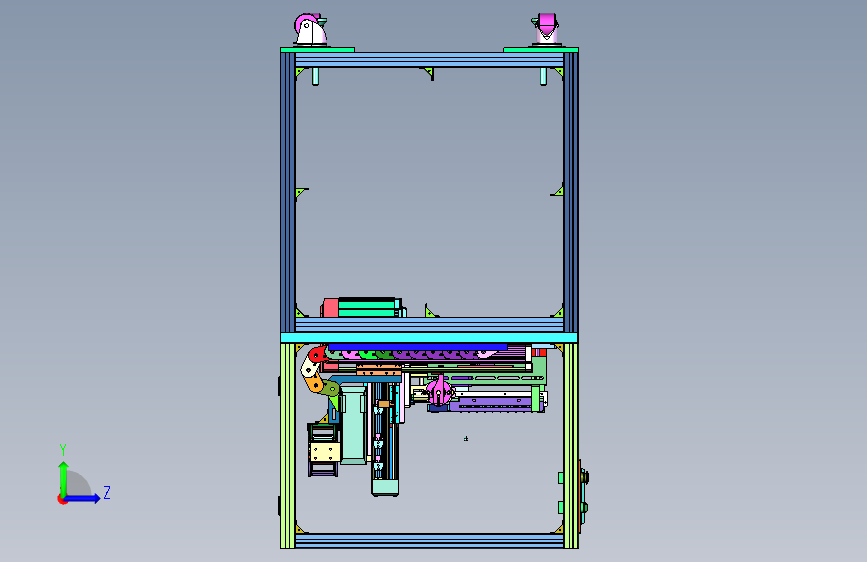Select the top blue aluminum frame beam
This screenshot has height=562, width=867.
[x=429, y=60]
